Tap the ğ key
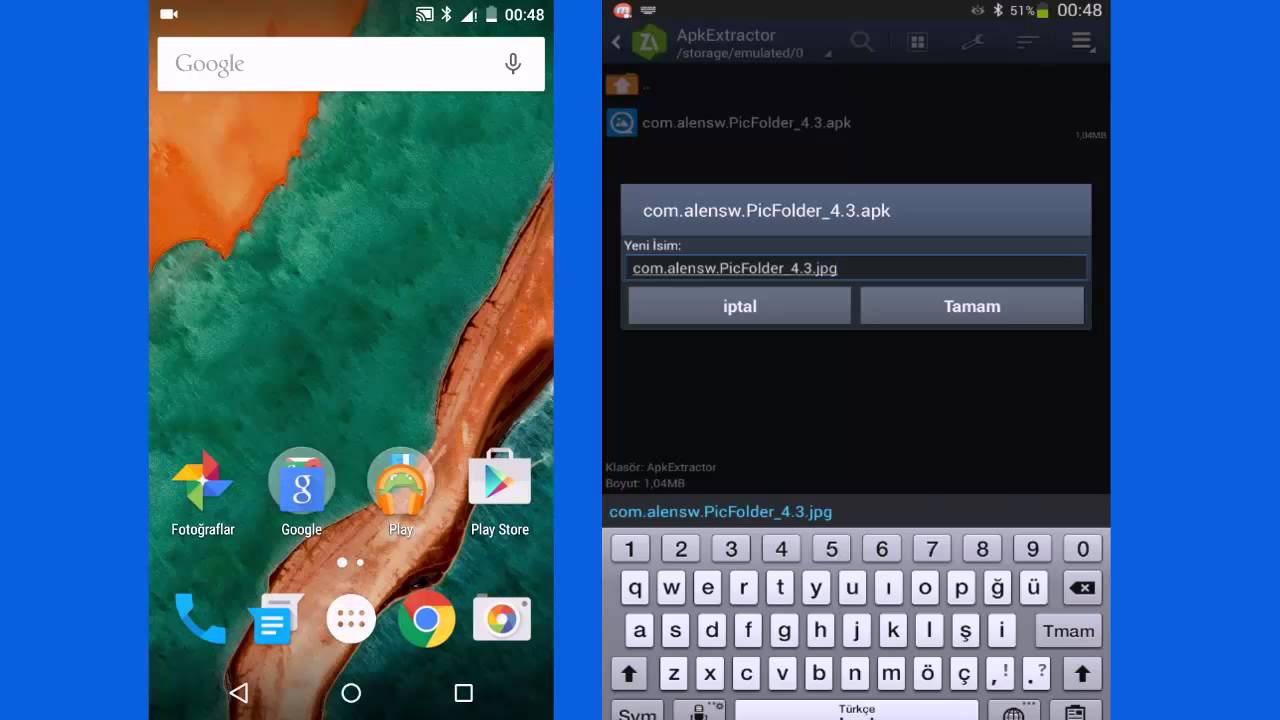This screenshot has height=720, width=1280. (x=997, y=588)
